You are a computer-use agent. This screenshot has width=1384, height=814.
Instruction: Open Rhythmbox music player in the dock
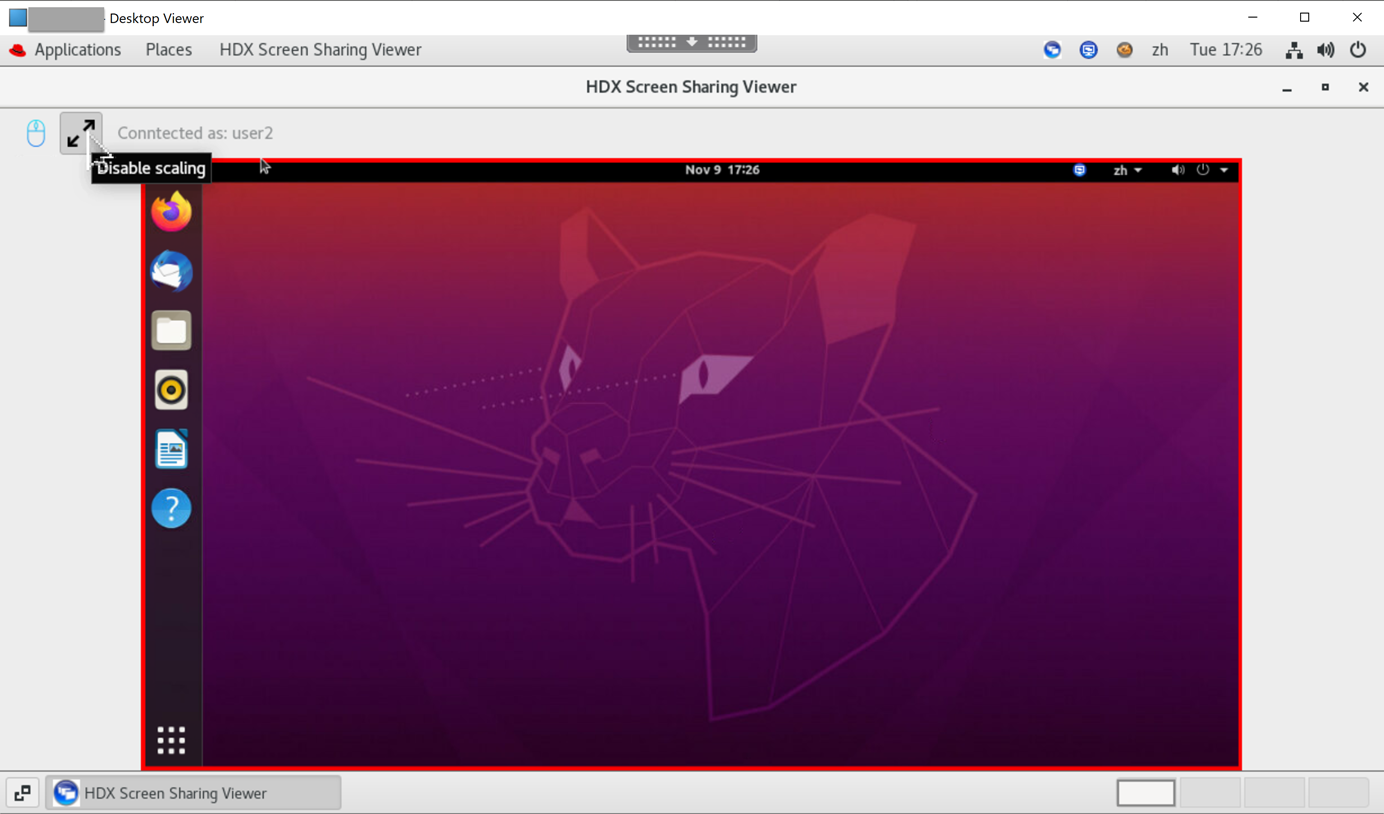(171, 390)
